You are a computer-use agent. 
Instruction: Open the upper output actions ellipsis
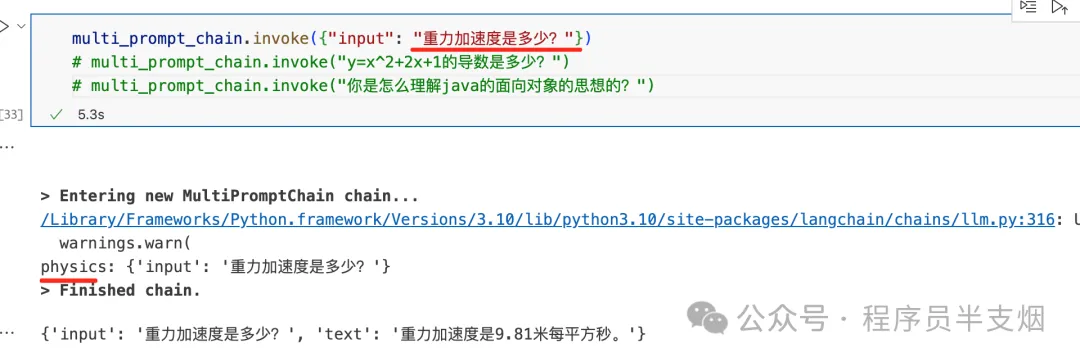click(x=5, y=145)
